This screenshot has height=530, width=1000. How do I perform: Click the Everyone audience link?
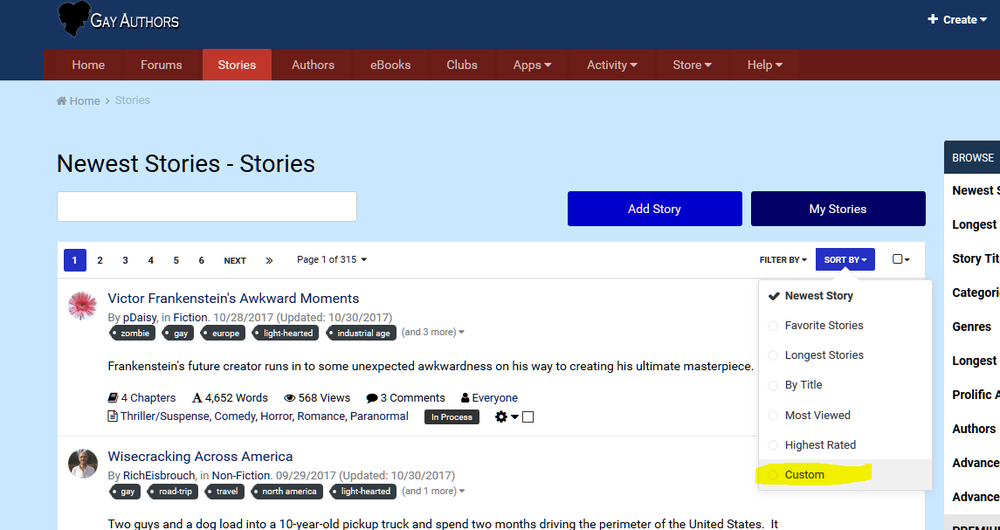coord(495,398)
